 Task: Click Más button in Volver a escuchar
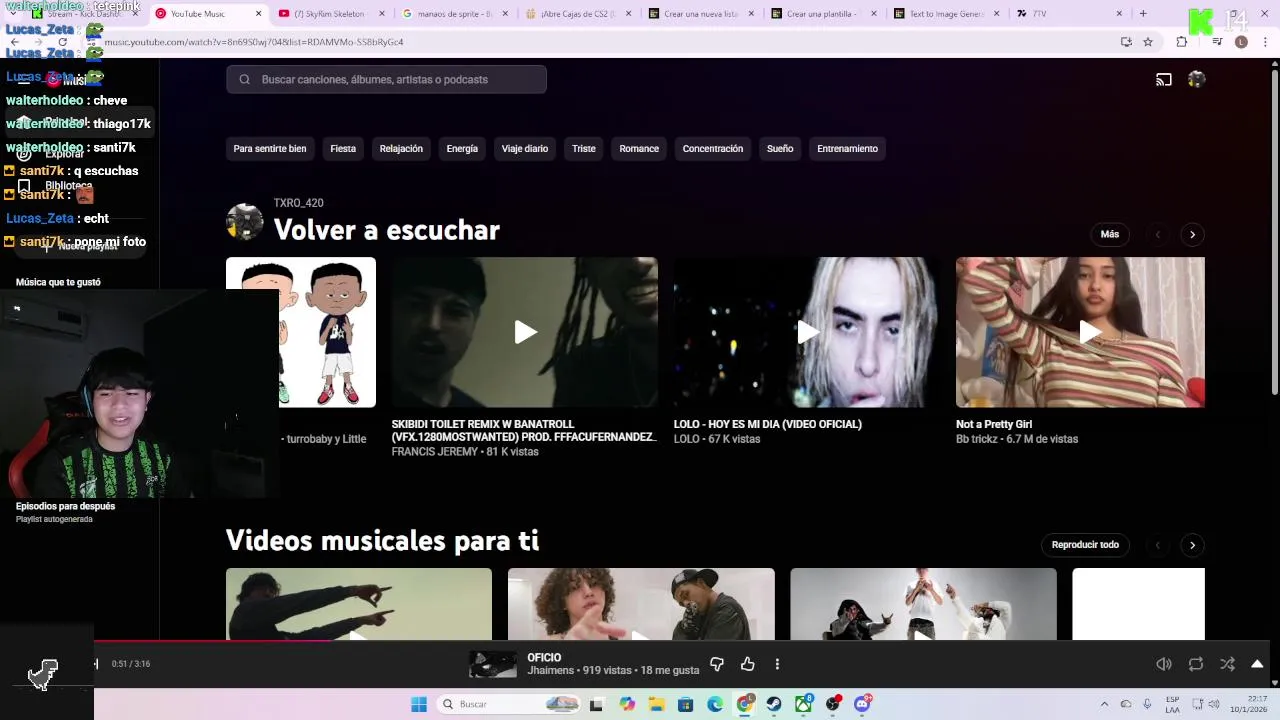tap(1110, 234)
